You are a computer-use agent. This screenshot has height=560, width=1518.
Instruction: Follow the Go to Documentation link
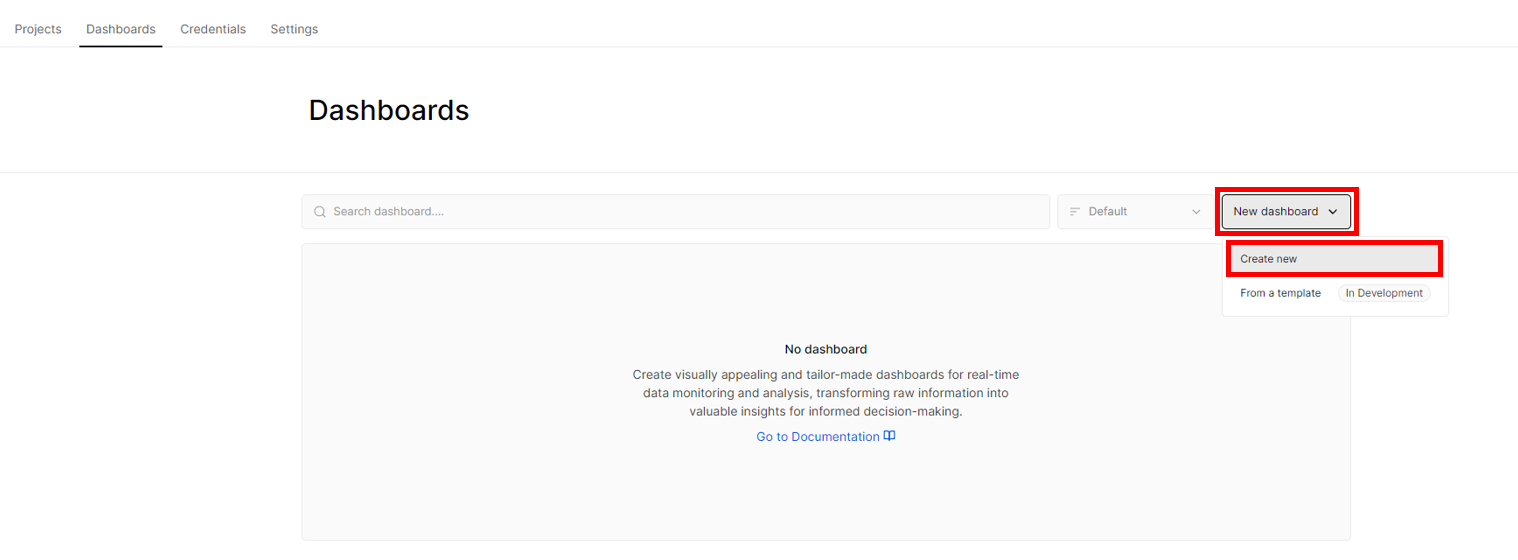(x=826, y=437)
